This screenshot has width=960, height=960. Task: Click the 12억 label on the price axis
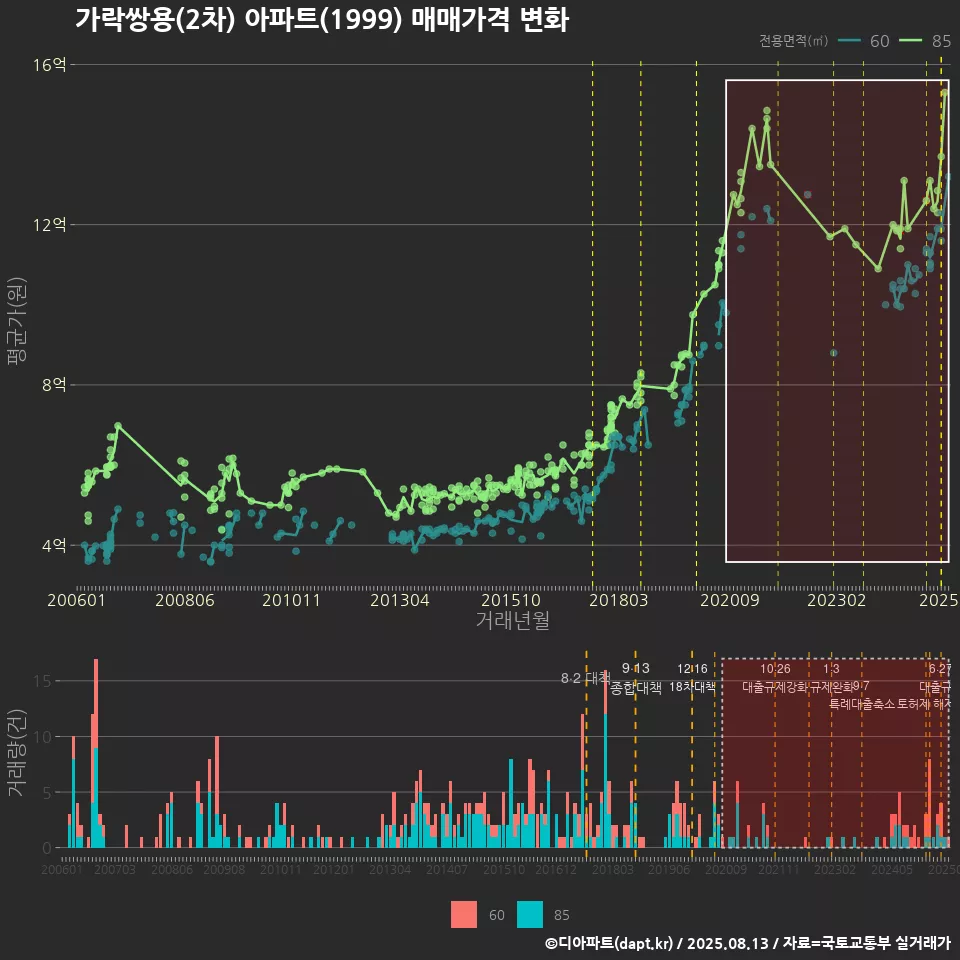point(49,225)
